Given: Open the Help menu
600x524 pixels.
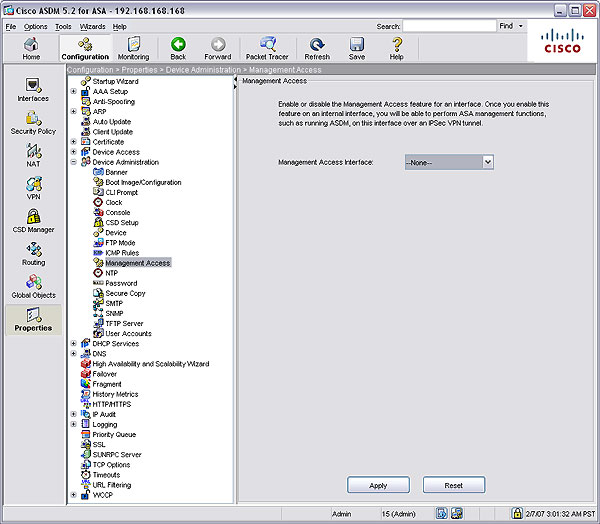Looking at the screenshot, I should click(119, 26).
